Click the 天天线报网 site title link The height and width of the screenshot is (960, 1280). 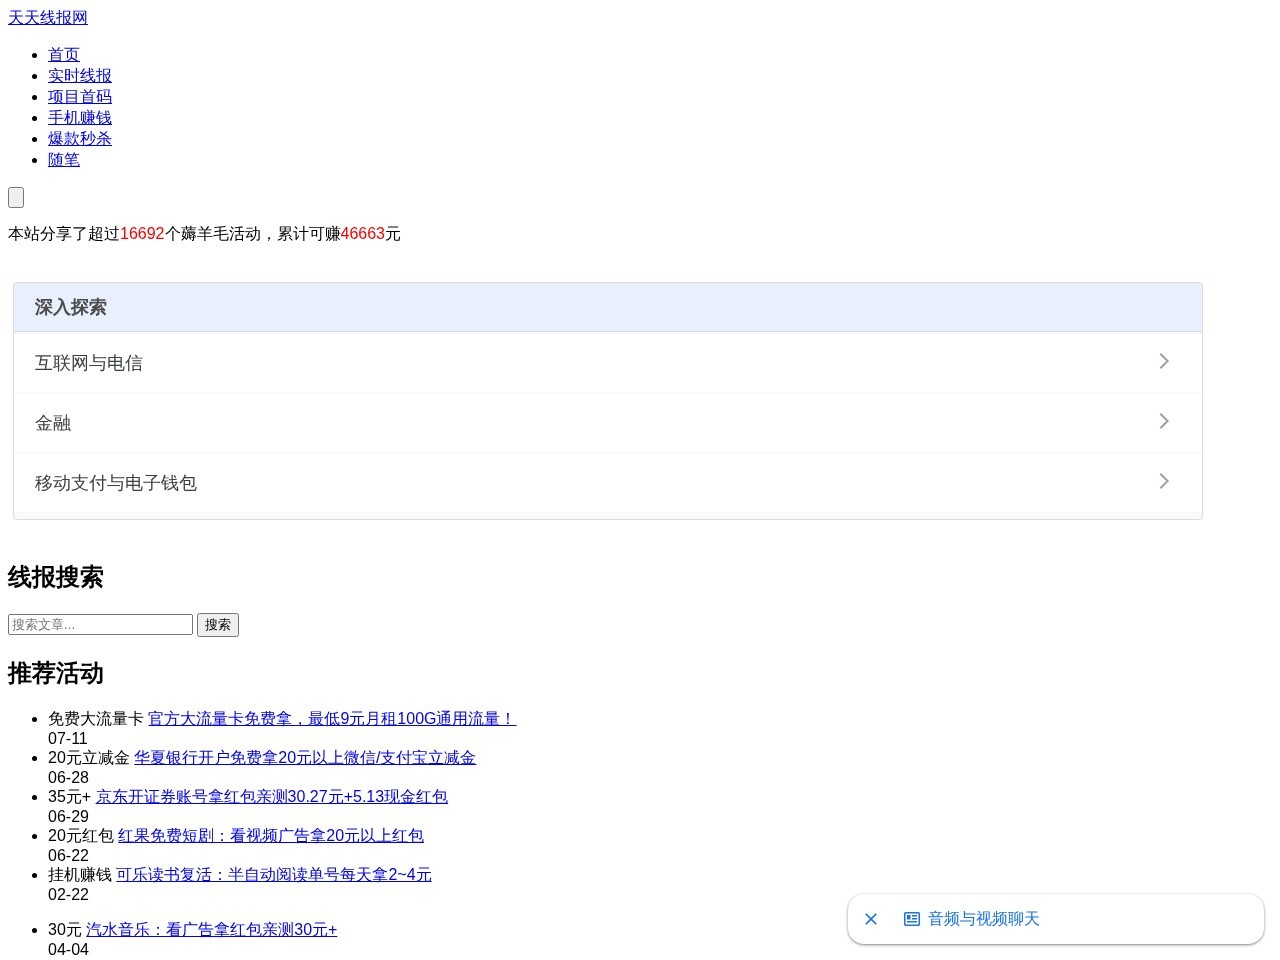48,18
